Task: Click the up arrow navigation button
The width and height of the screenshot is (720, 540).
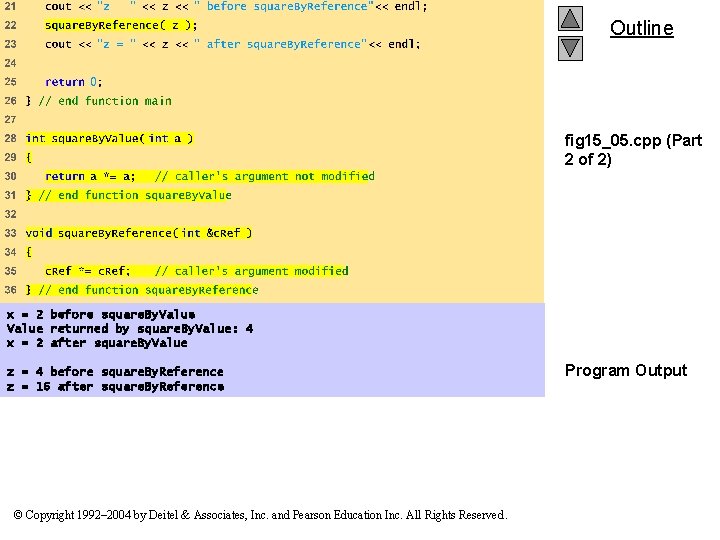Action: (x=570, y=18)
